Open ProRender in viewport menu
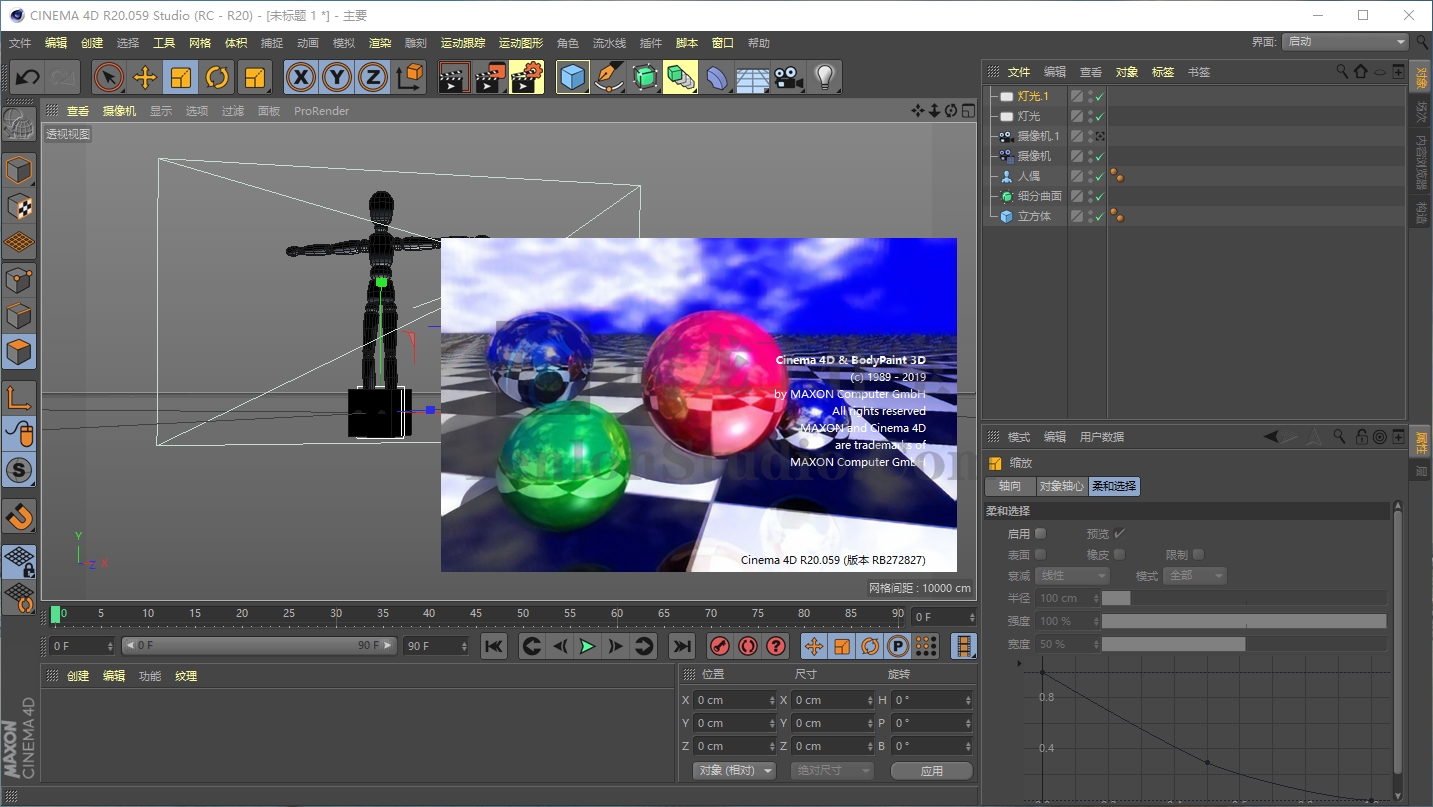Viewport: 1433px width, 807px height. (321, 111)
